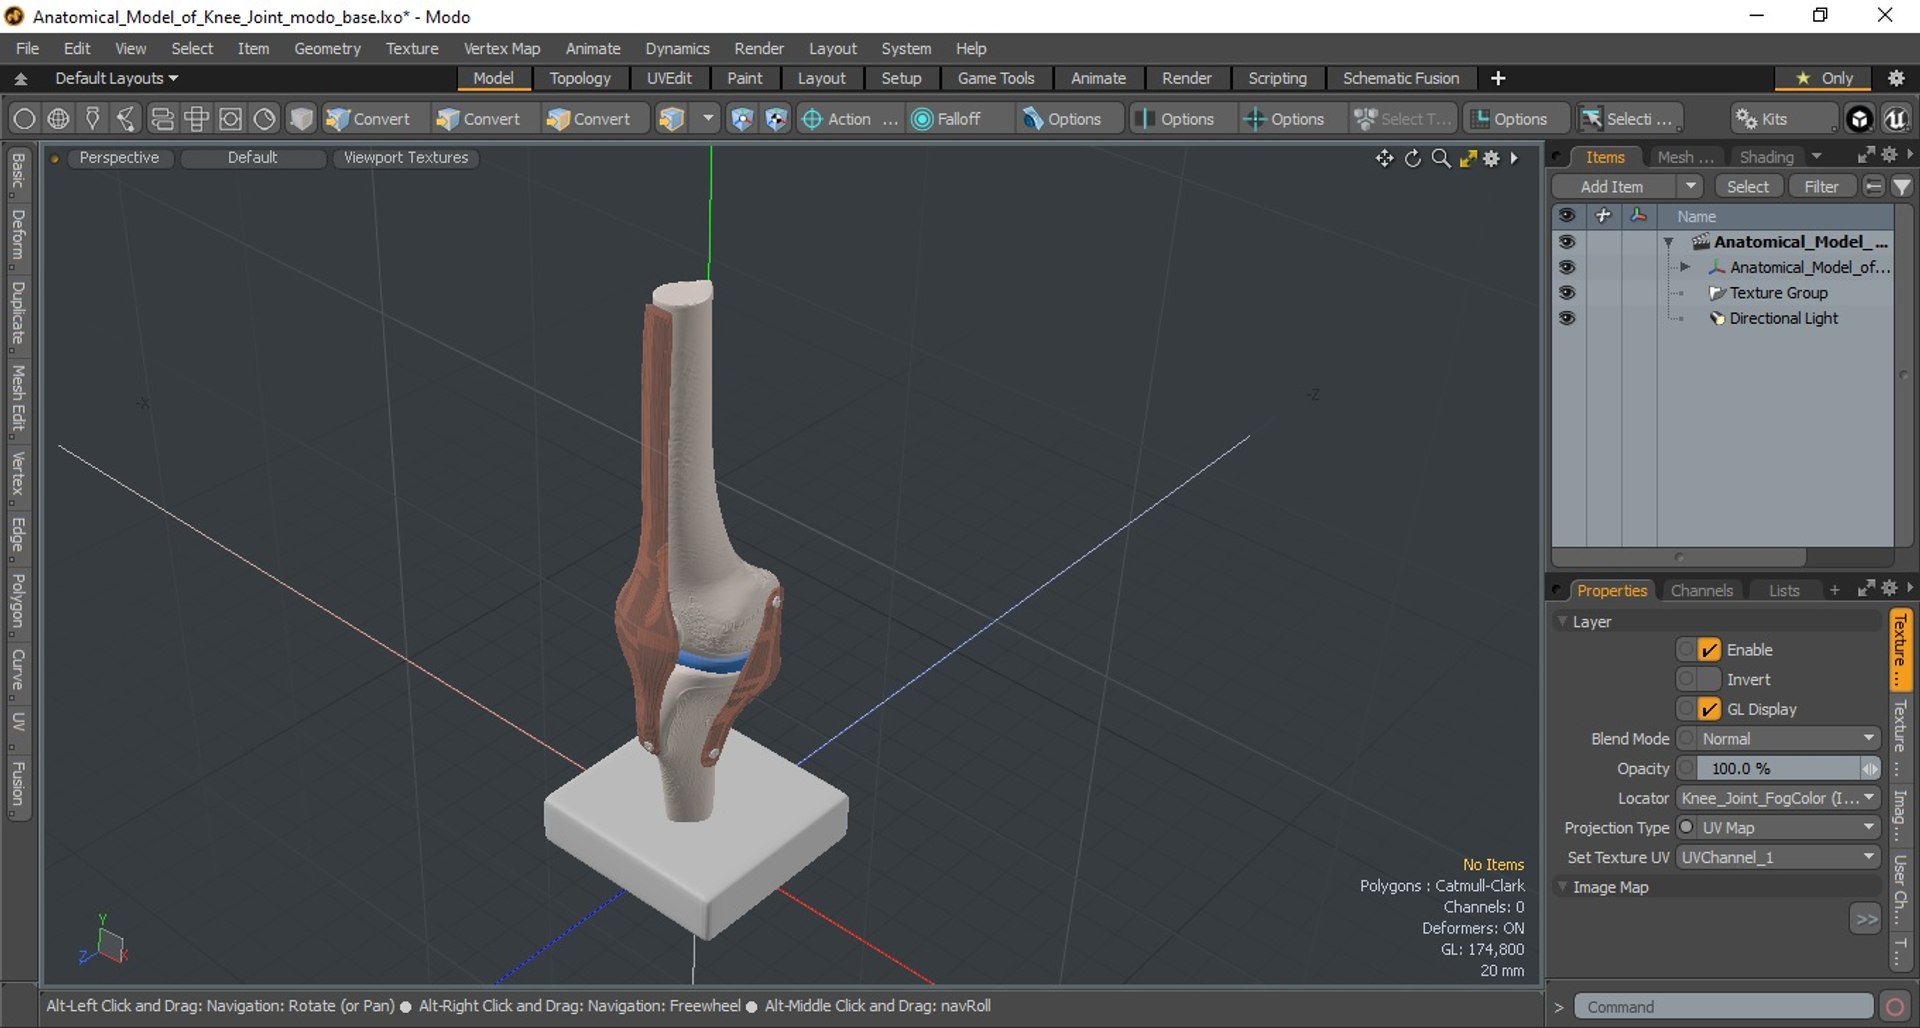This screenshot has height=1028, width=1920.
Task: Open the Vertex Map menu
Action: point(502,48)
